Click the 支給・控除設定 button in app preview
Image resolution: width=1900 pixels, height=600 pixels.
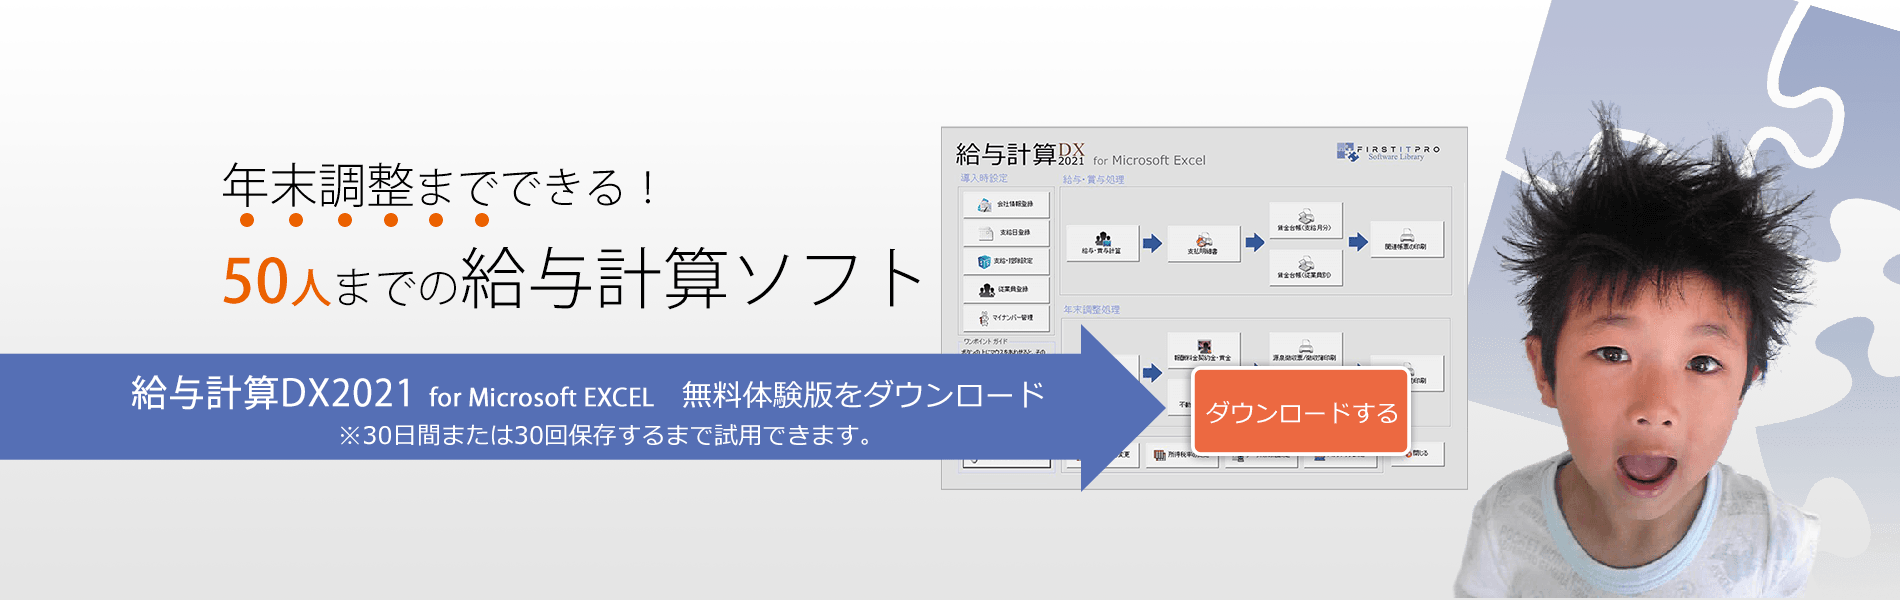coord(1006,261)
